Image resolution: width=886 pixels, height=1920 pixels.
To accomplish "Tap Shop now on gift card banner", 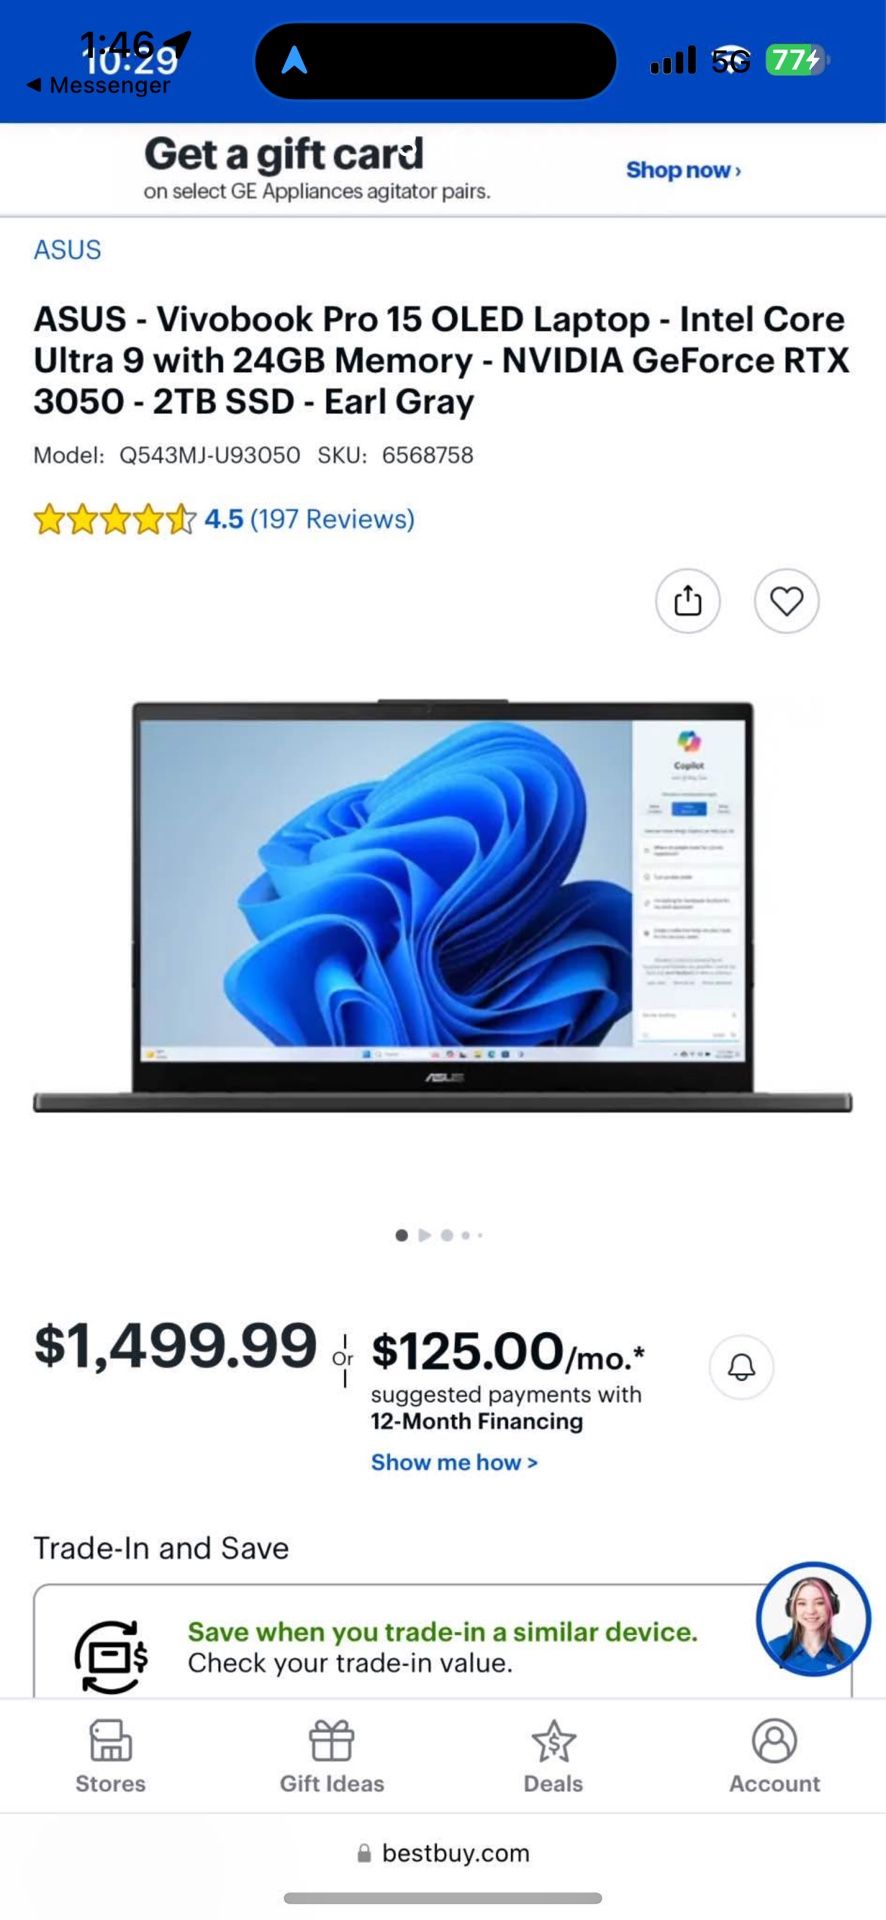I will point(684,170).
